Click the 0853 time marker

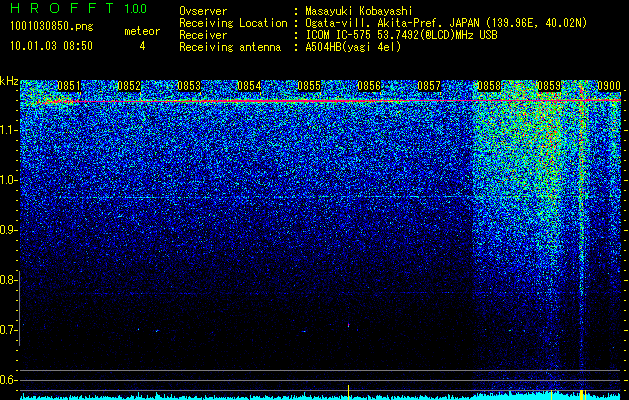[189, 86]
